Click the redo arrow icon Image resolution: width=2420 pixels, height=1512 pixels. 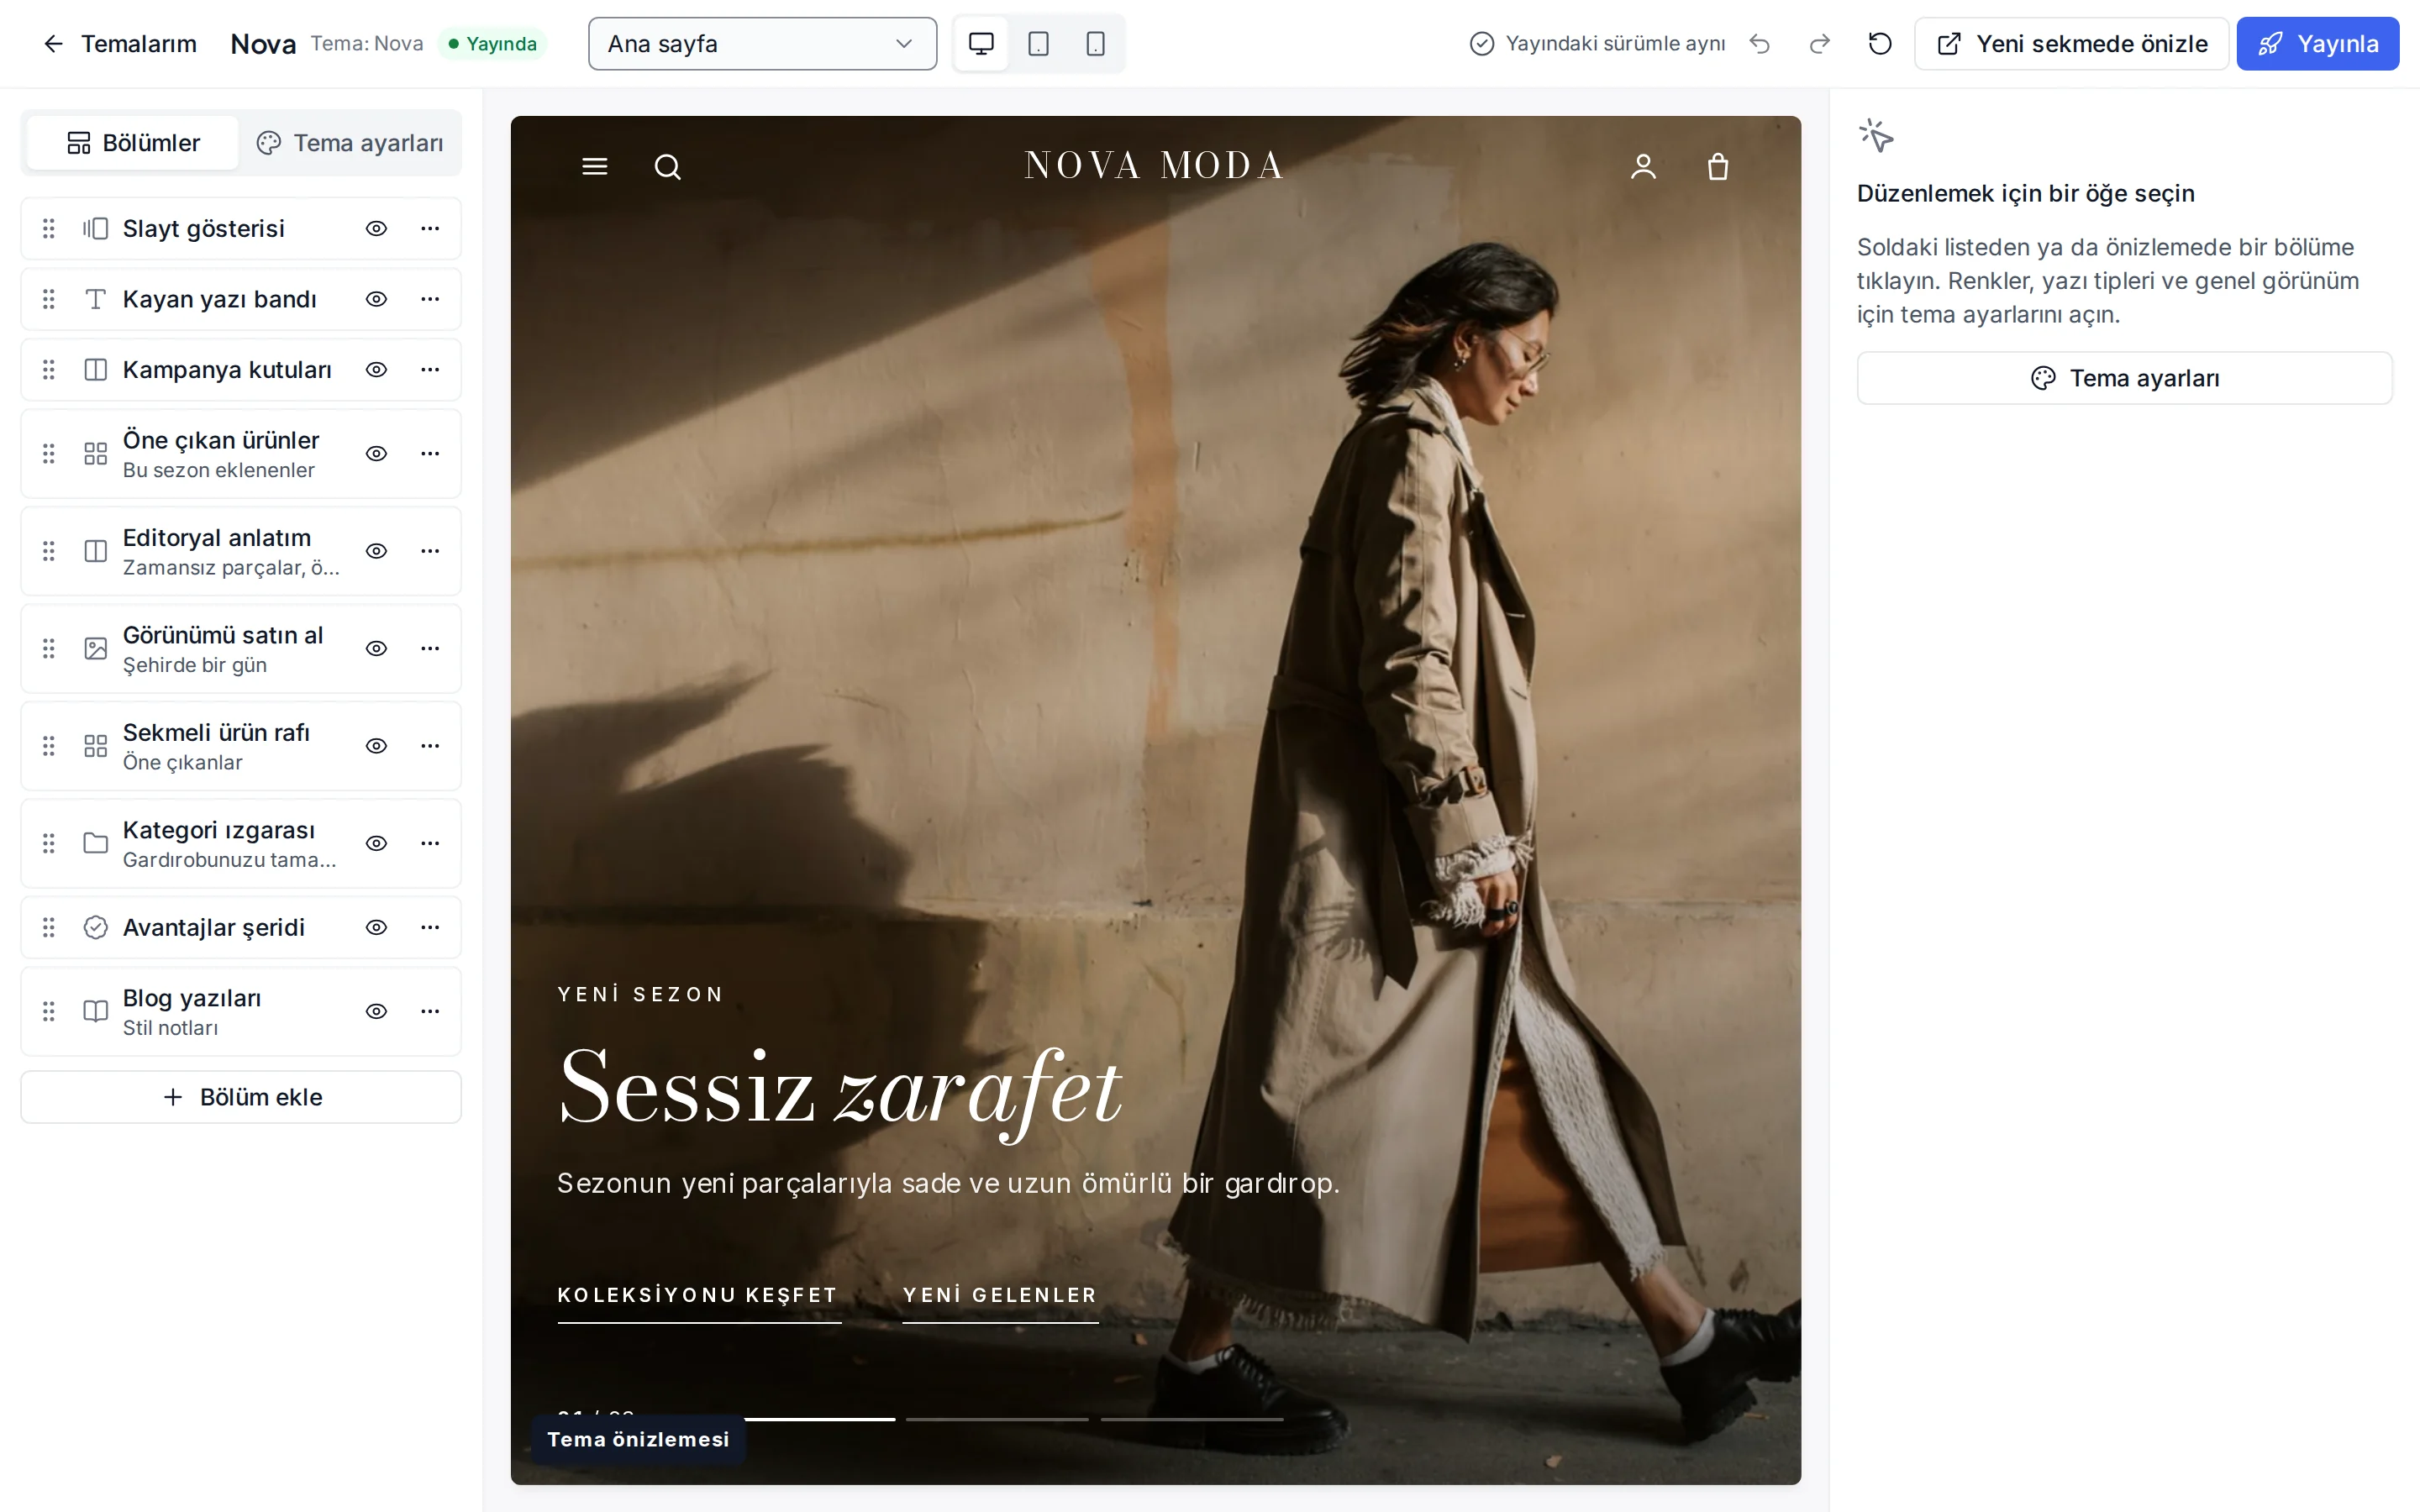1820,44
